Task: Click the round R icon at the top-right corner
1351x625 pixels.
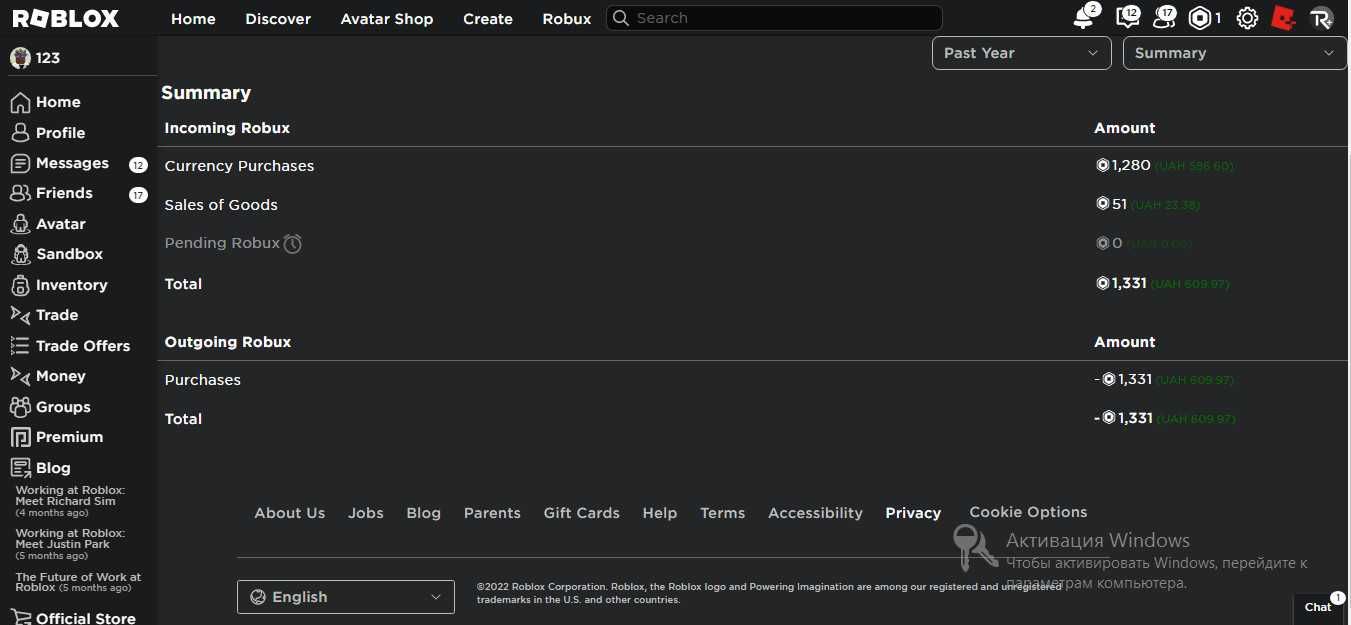Action: 1322,18
